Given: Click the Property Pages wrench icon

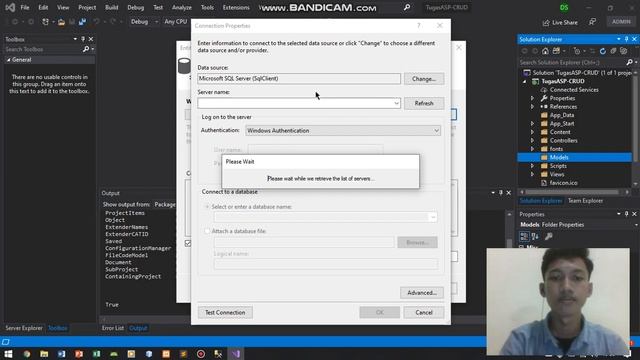Looking at the screenshot, I should click(x=549, y=236).
